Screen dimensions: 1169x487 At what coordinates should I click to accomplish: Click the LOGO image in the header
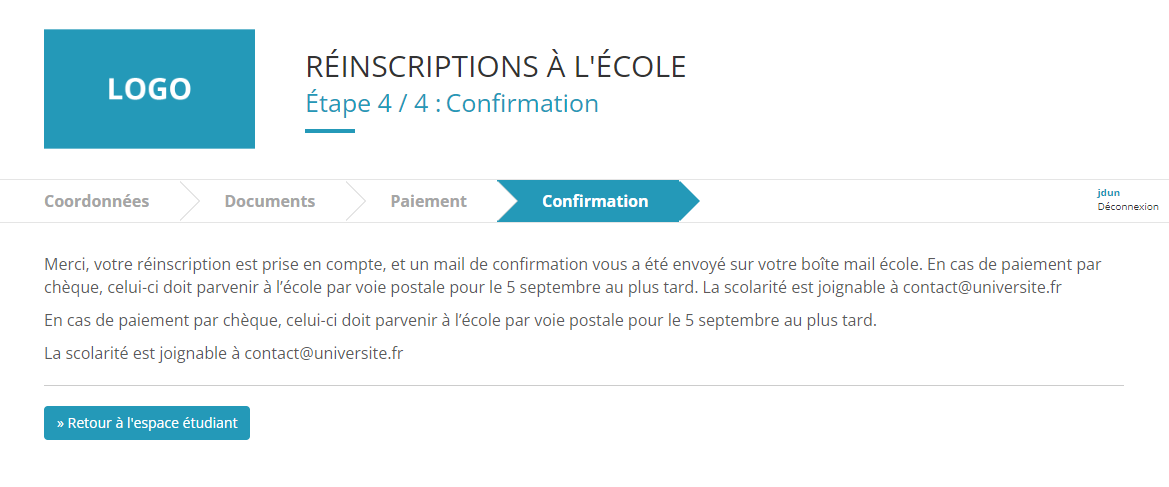click(x=149, y=89)
